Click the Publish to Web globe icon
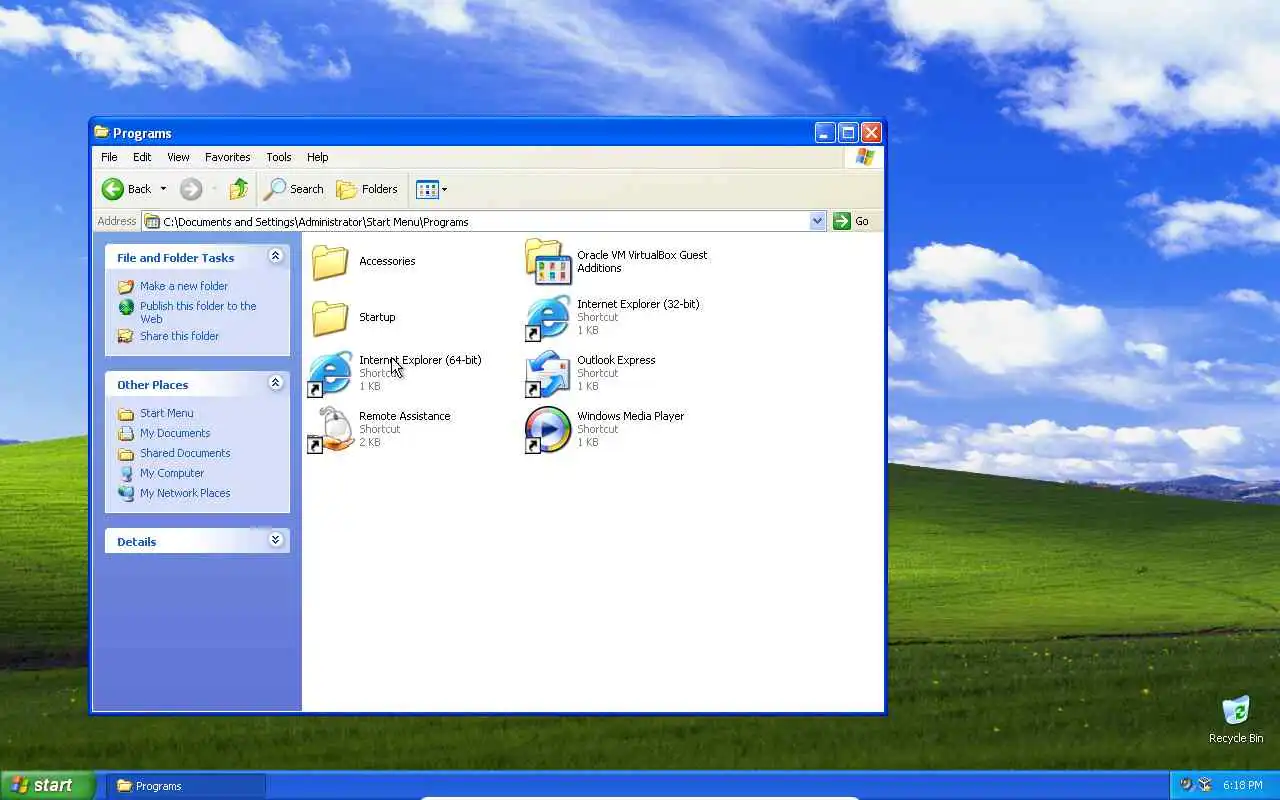The height and width of the screenshot is (800, 1280). click(126, 307)
